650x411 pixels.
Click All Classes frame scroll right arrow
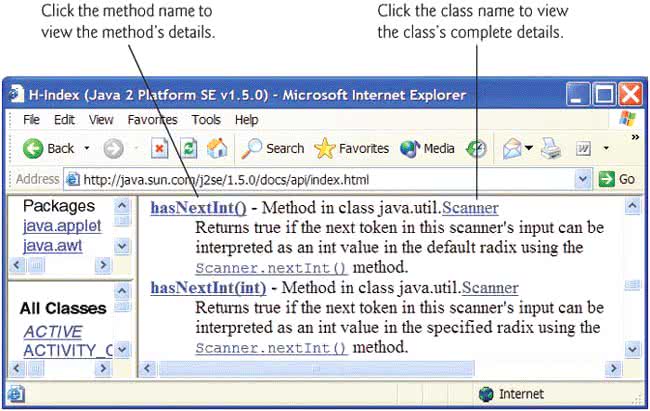tap(102, 368)
